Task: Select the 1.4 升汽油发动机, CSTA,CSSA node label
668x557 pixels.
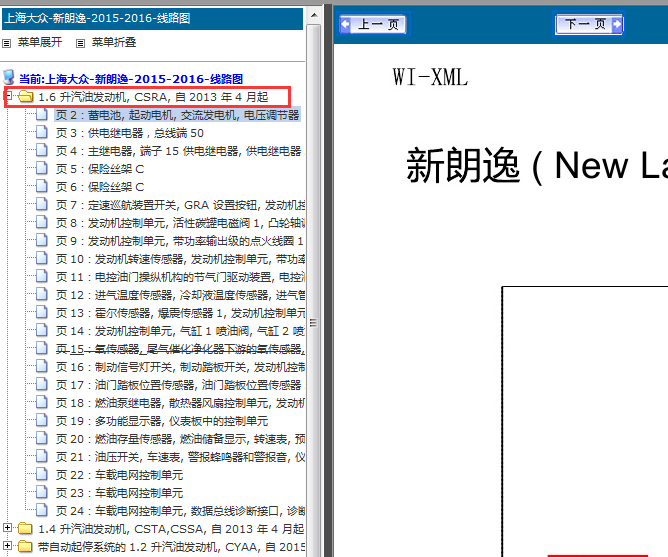Action: coord(171,529)
